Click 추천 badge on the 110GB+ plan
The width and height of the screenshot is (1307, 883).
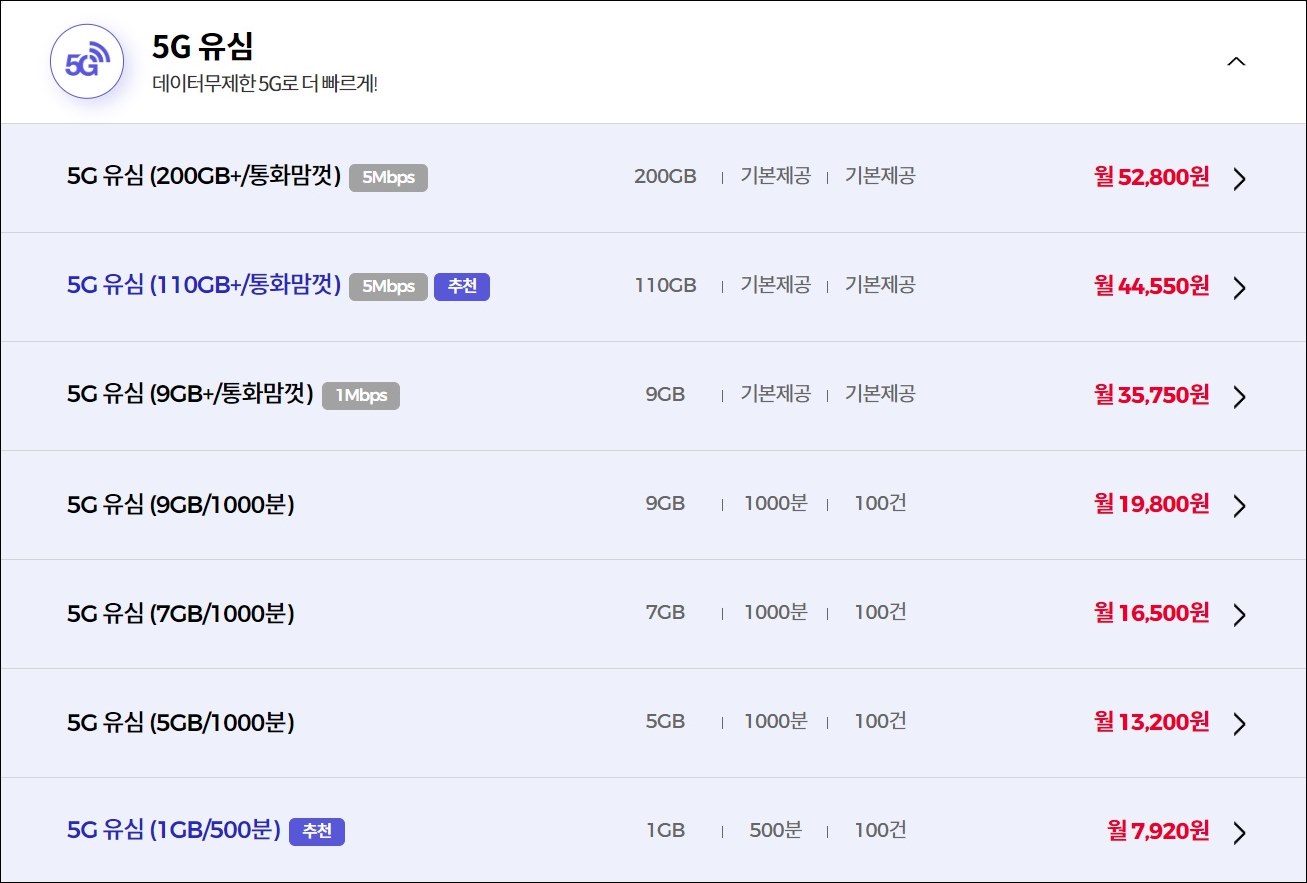pyautogui.click(x=462, y=287)
